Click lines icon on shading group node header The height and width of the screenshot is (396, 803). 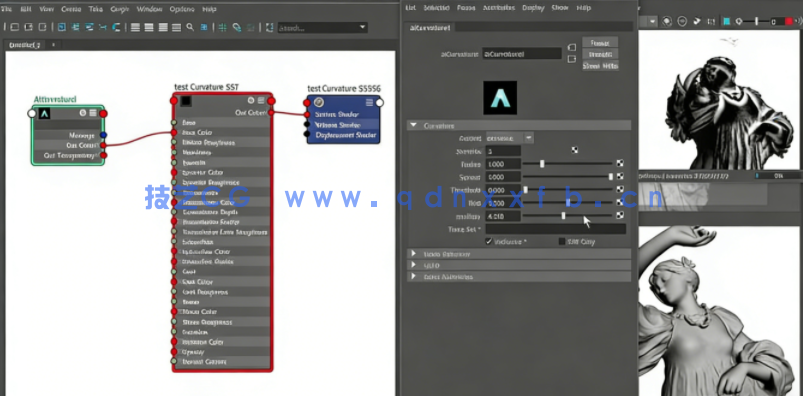pyautogui.click(x=369, y=102)
